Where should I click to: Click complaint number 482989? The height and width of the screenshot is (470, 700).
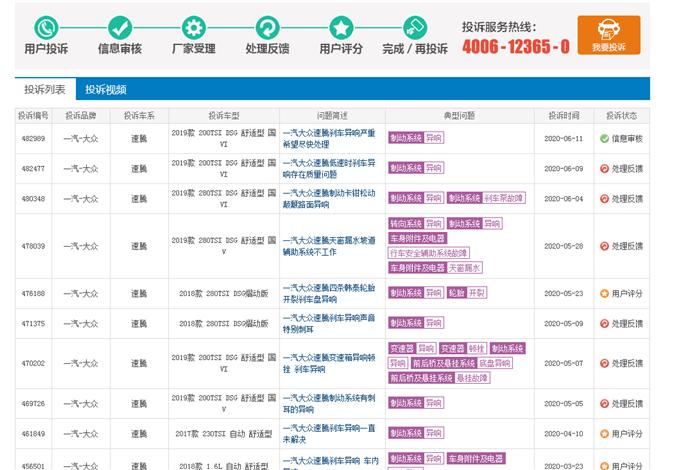pos(33,139)
